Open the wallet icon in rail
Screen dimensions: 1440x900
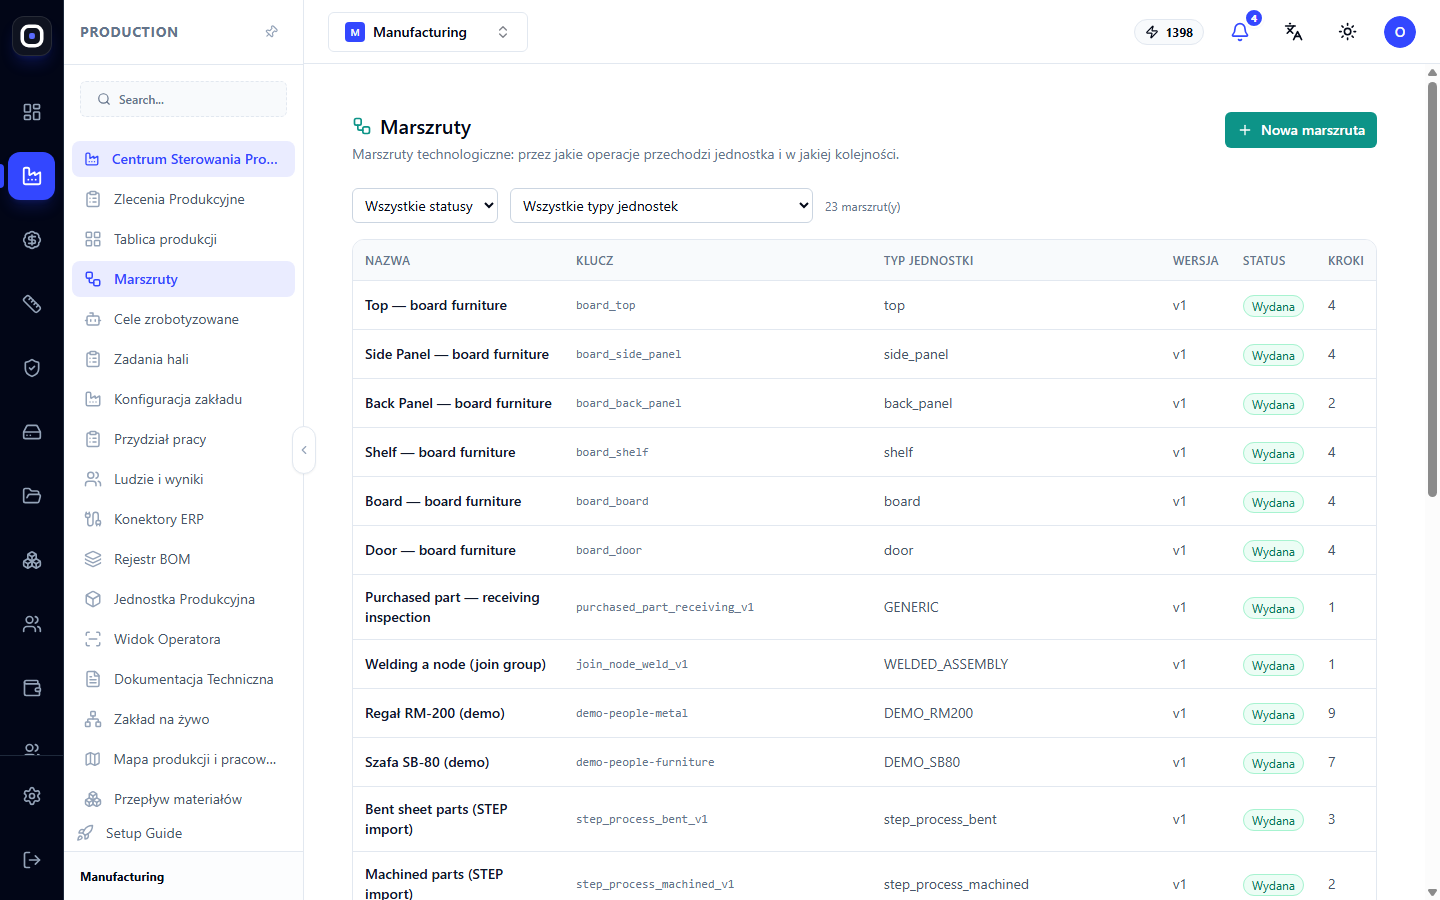[32, 688]
